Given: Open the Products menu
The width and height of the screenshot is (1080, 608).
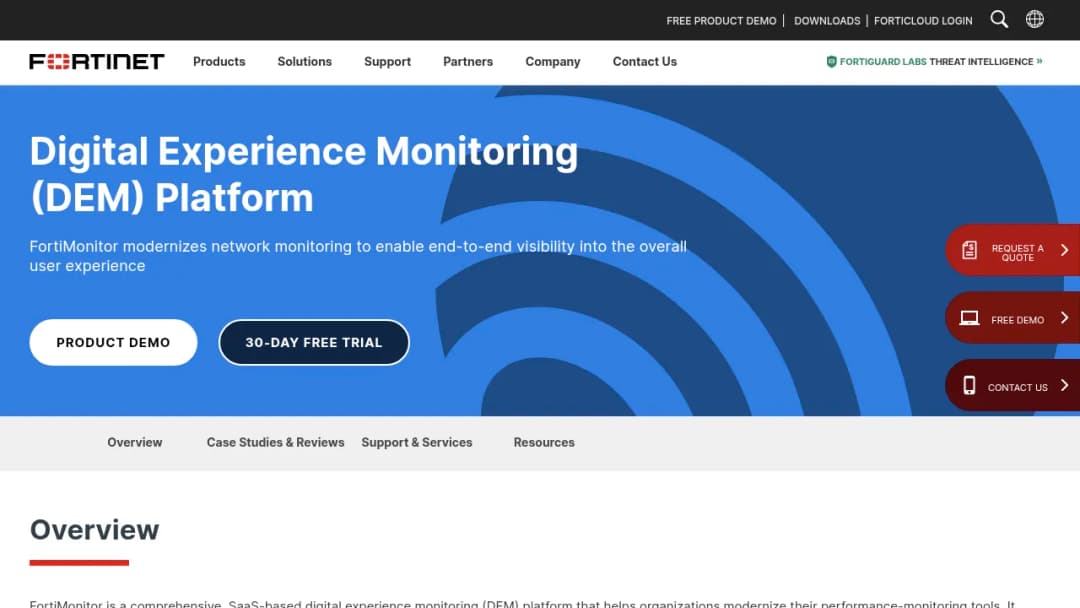Looking at the screenshot, I should (x=219, y=61).
